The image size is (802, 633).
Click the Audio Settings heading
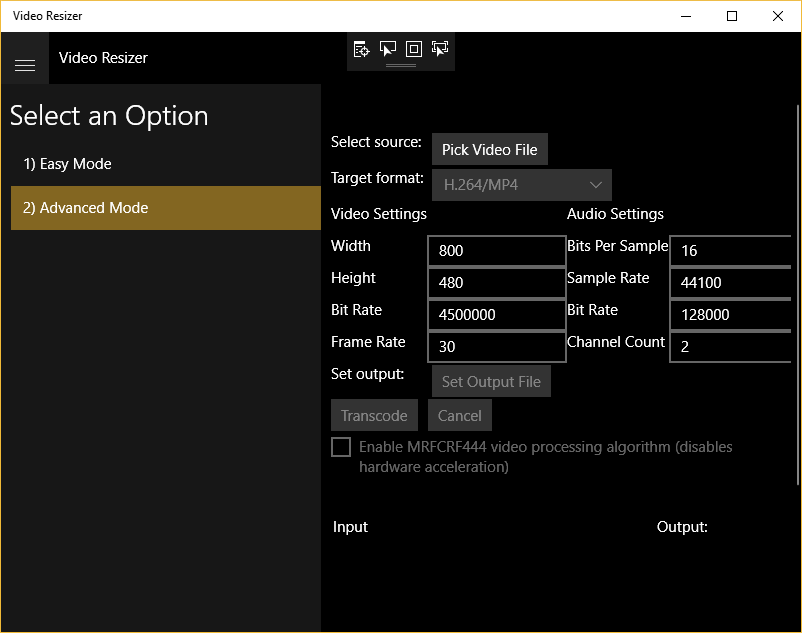point(615,214)
